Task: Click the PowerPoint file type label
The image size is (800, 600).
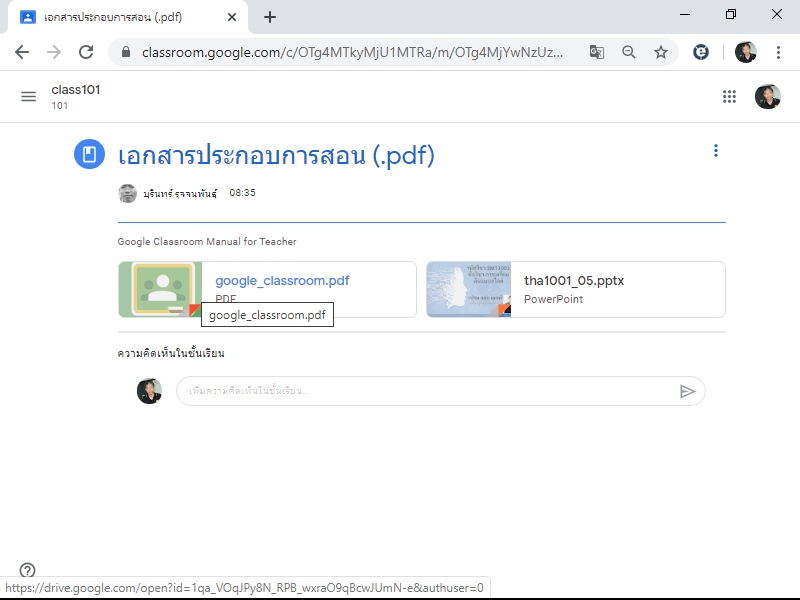Action: (x=553, y=299)
